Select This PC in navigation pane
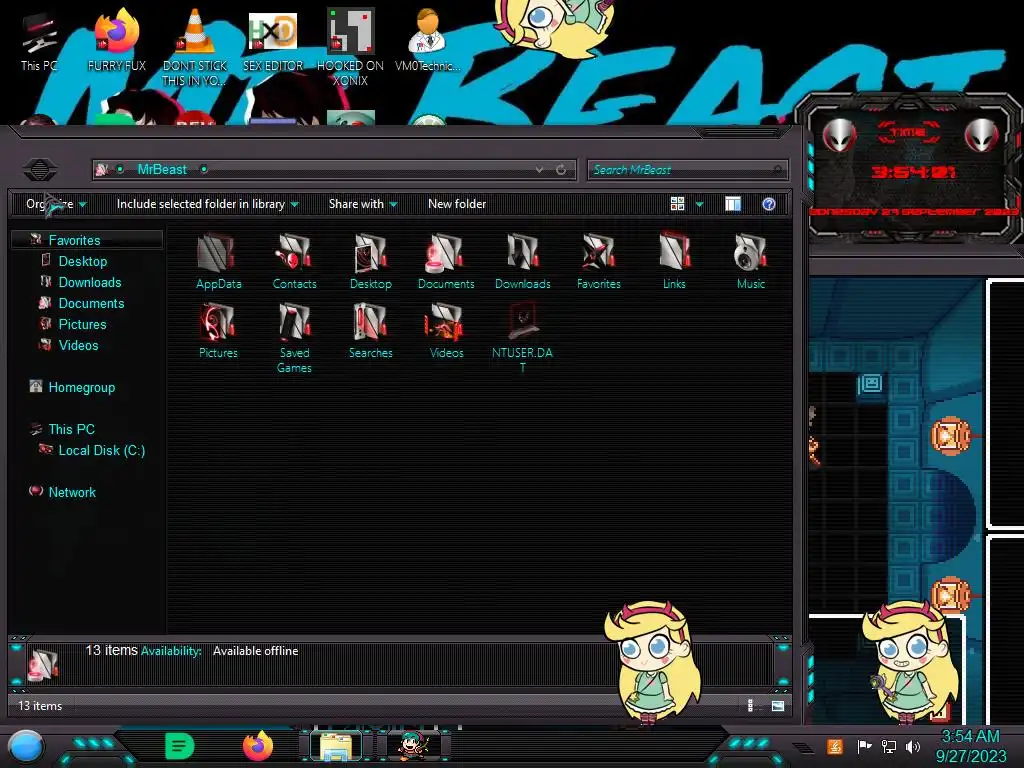 click(71, 429)
